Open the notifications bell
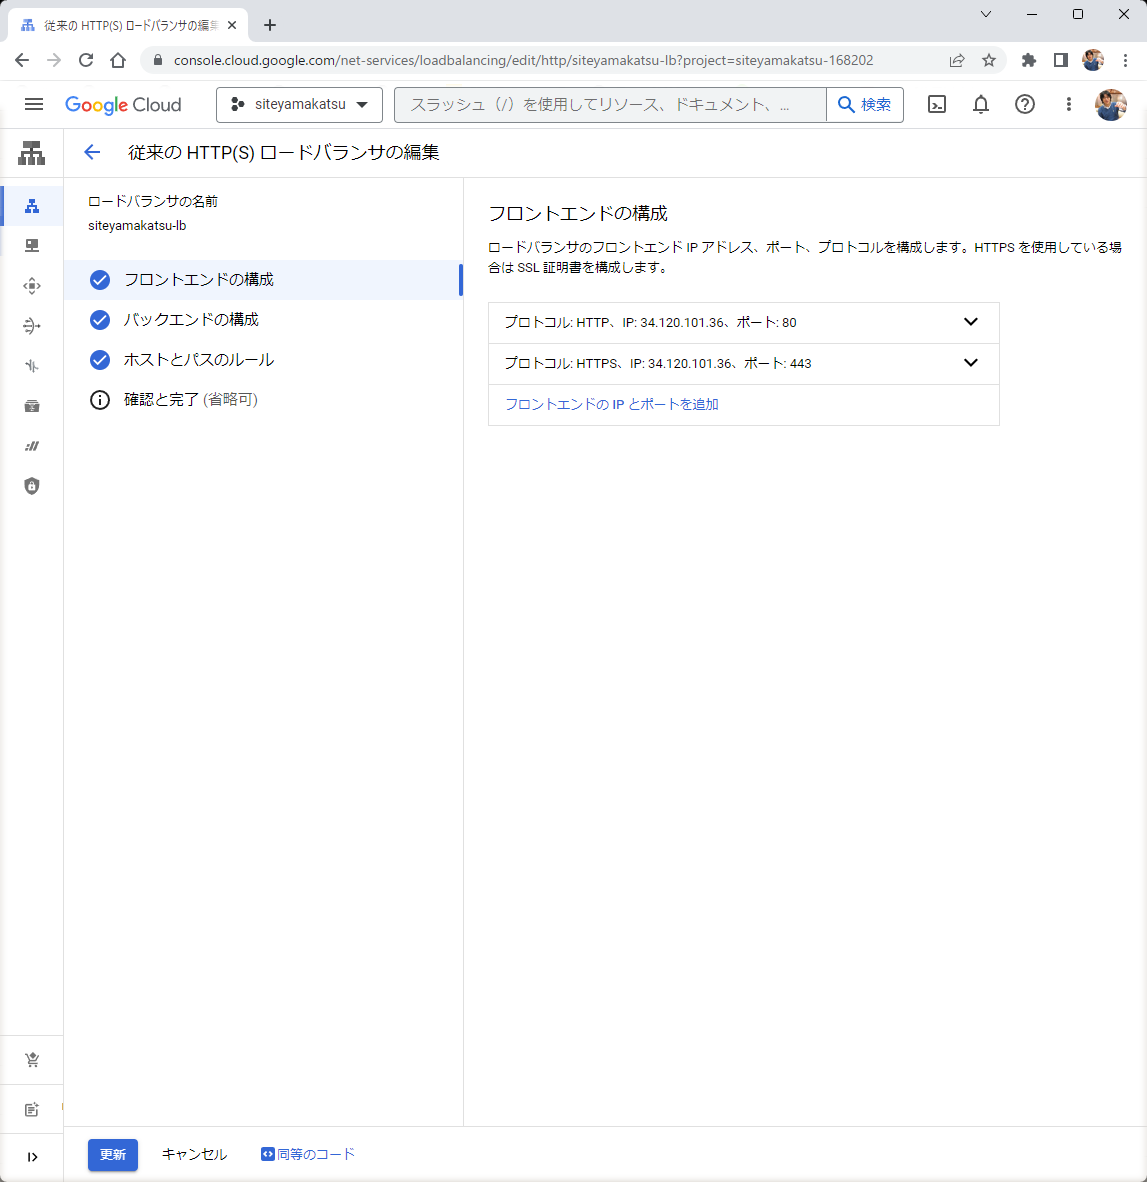Screen dimensions: 1147x1182 [981, 104]
